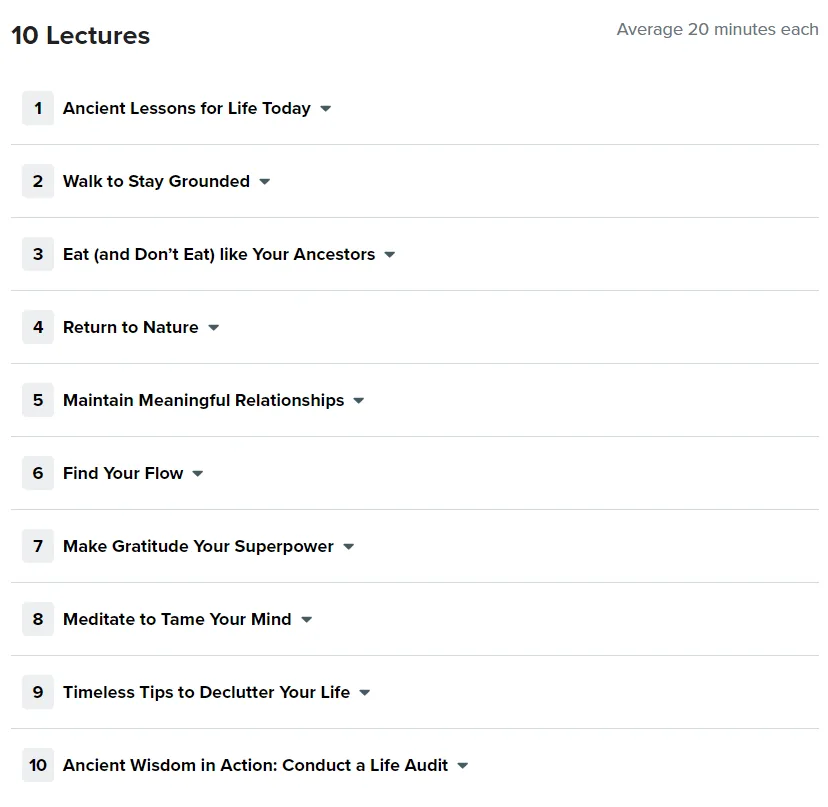This screenshot has width=828, height=807.
Task: Click the number 3 badge
Action: coord(38,254)
